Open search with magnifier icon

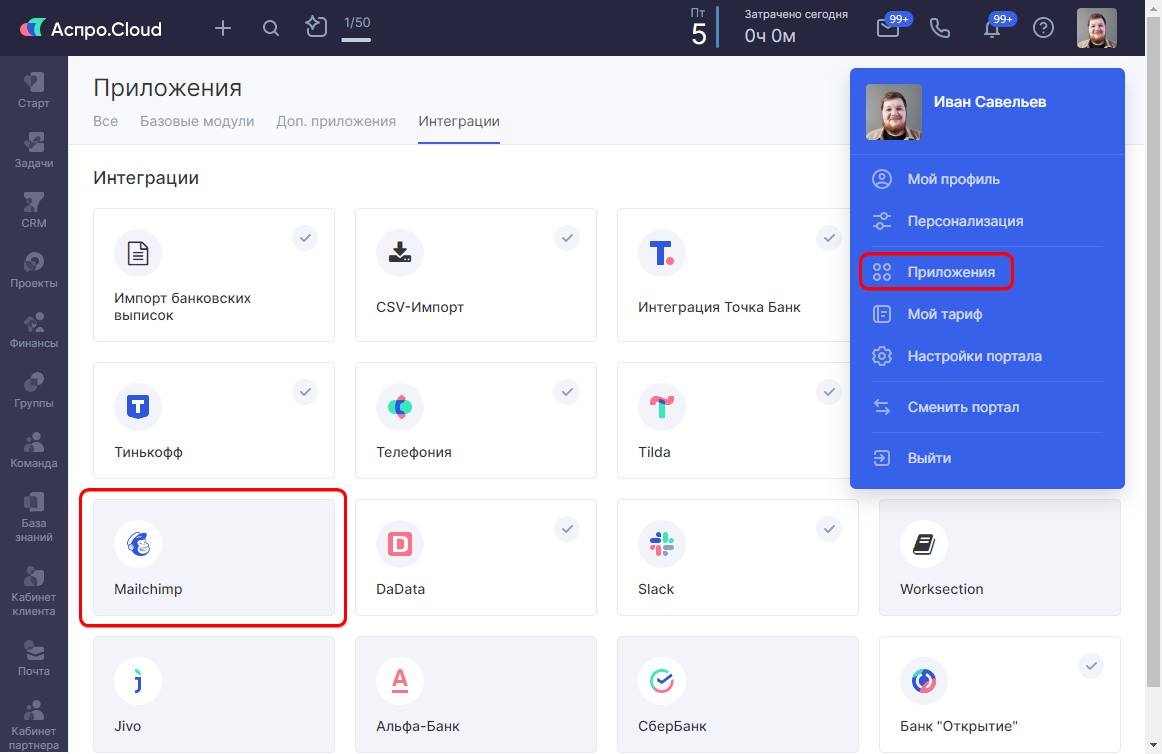click(x=271, y=28)
